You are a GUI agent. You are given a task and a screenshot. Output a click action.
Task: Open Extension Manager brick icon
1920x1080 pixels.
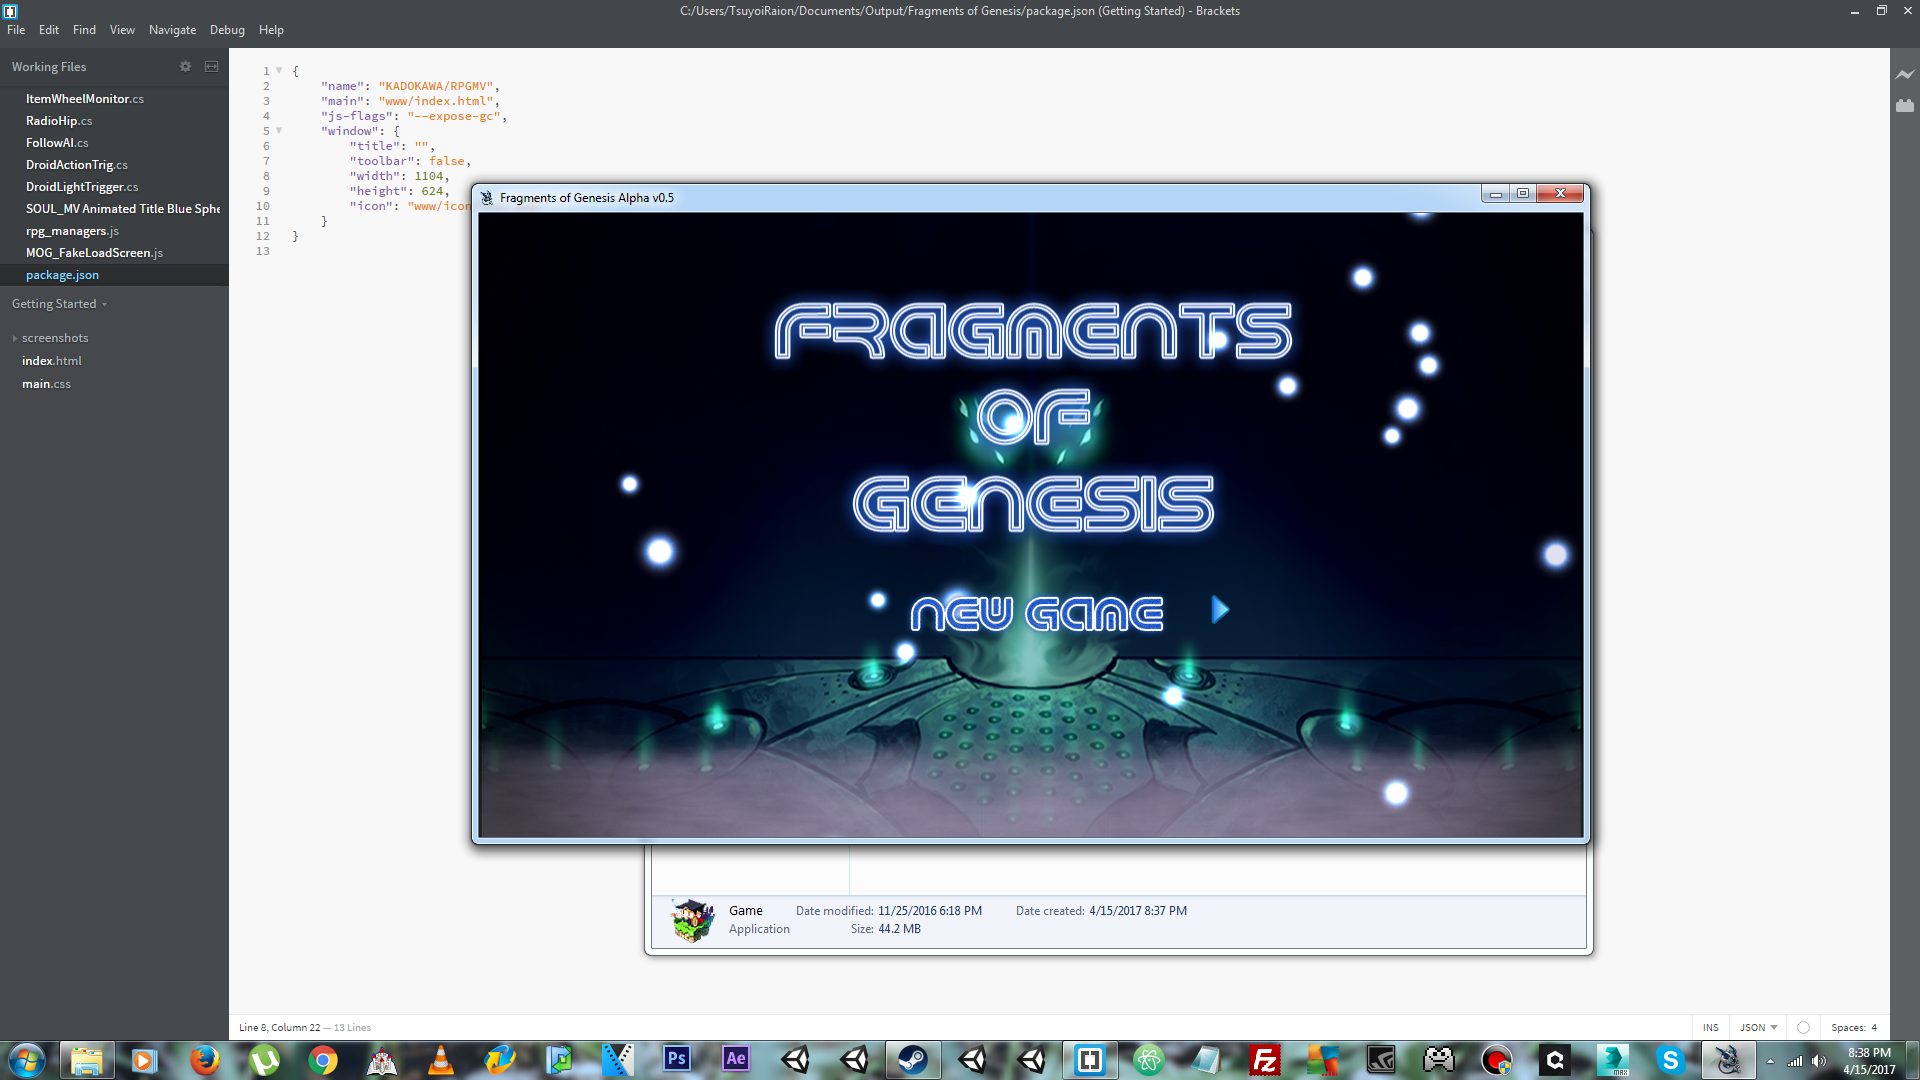(1904, 106)
